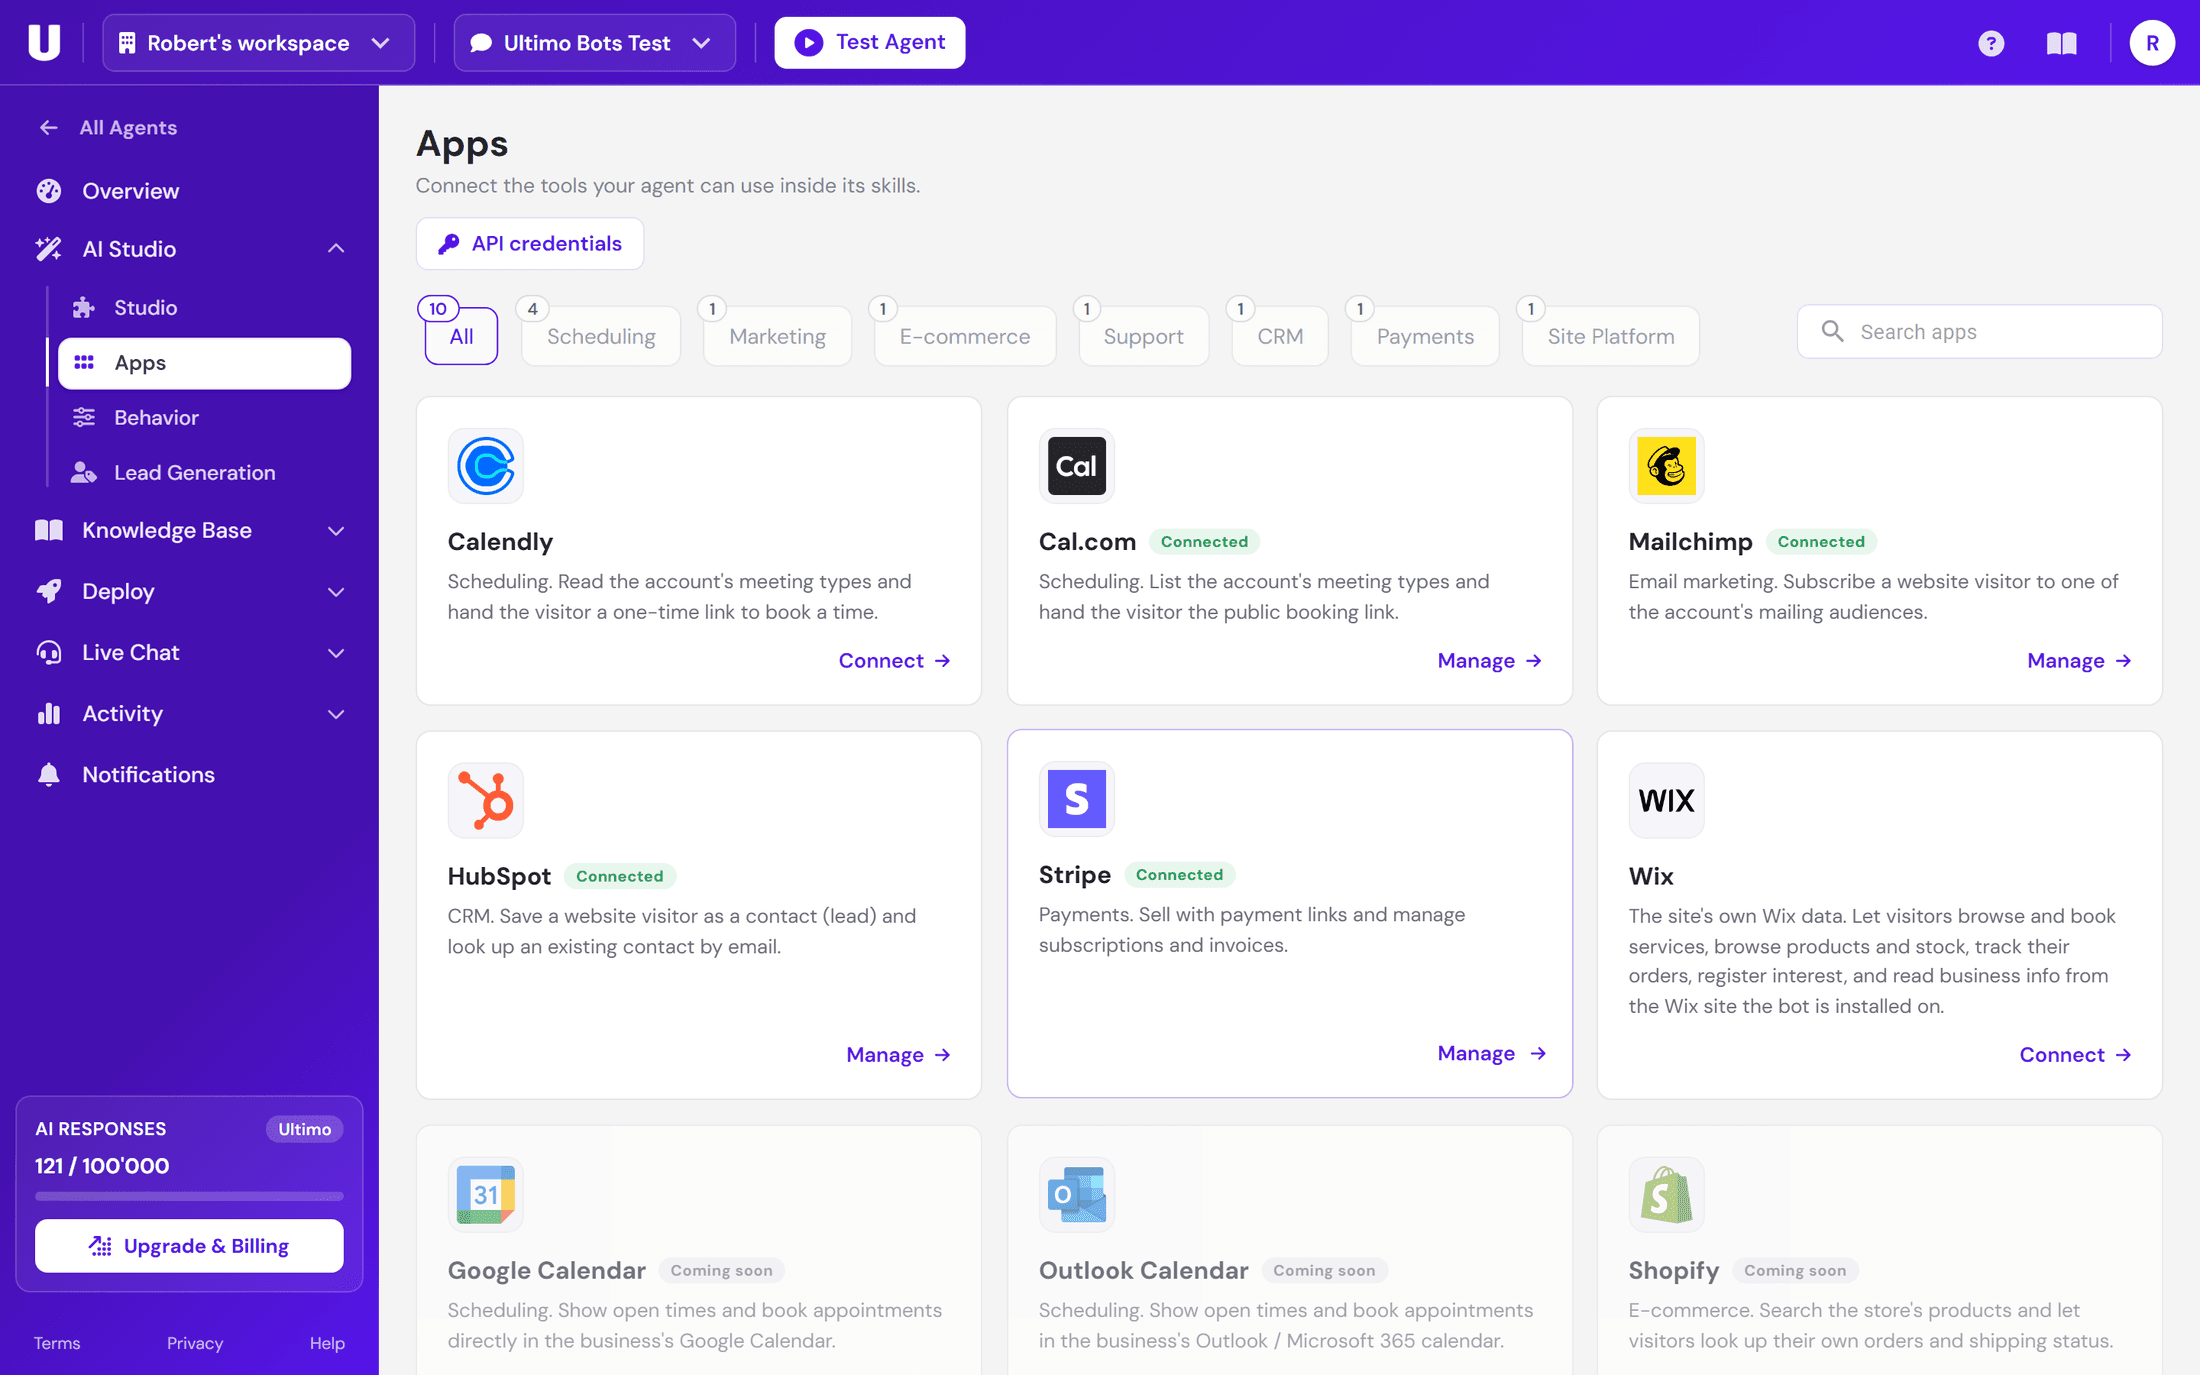Click the Search apps input field
Image resolution: width=2200 pixels, height=1375 pixels.
coord(1979,332)
